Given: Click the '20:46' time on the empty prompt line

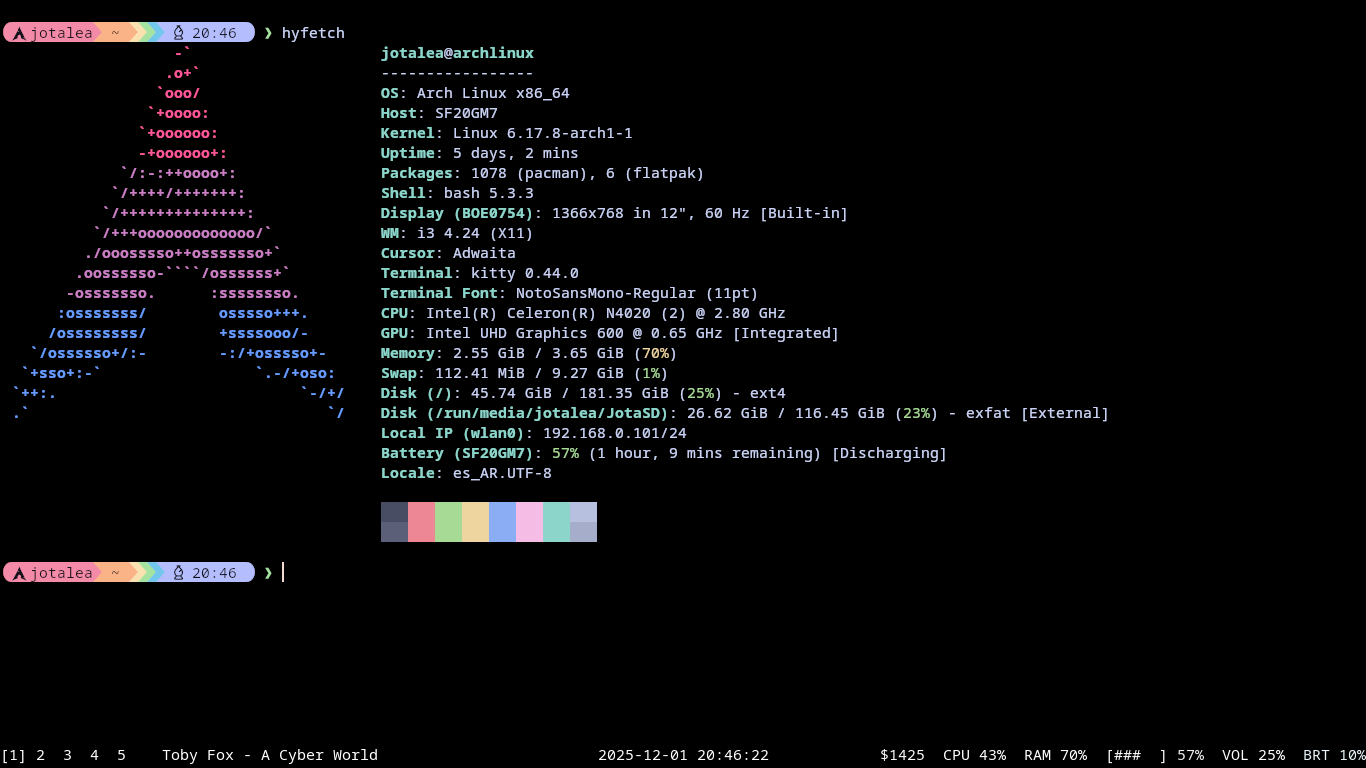Looking at the screenshot, I should (x=214, y=573).
